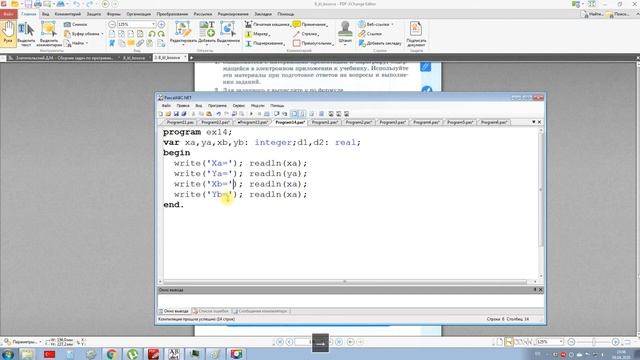The image size is (640, 360).
Task: Rotate view clockwise
Action: point(161,34)
